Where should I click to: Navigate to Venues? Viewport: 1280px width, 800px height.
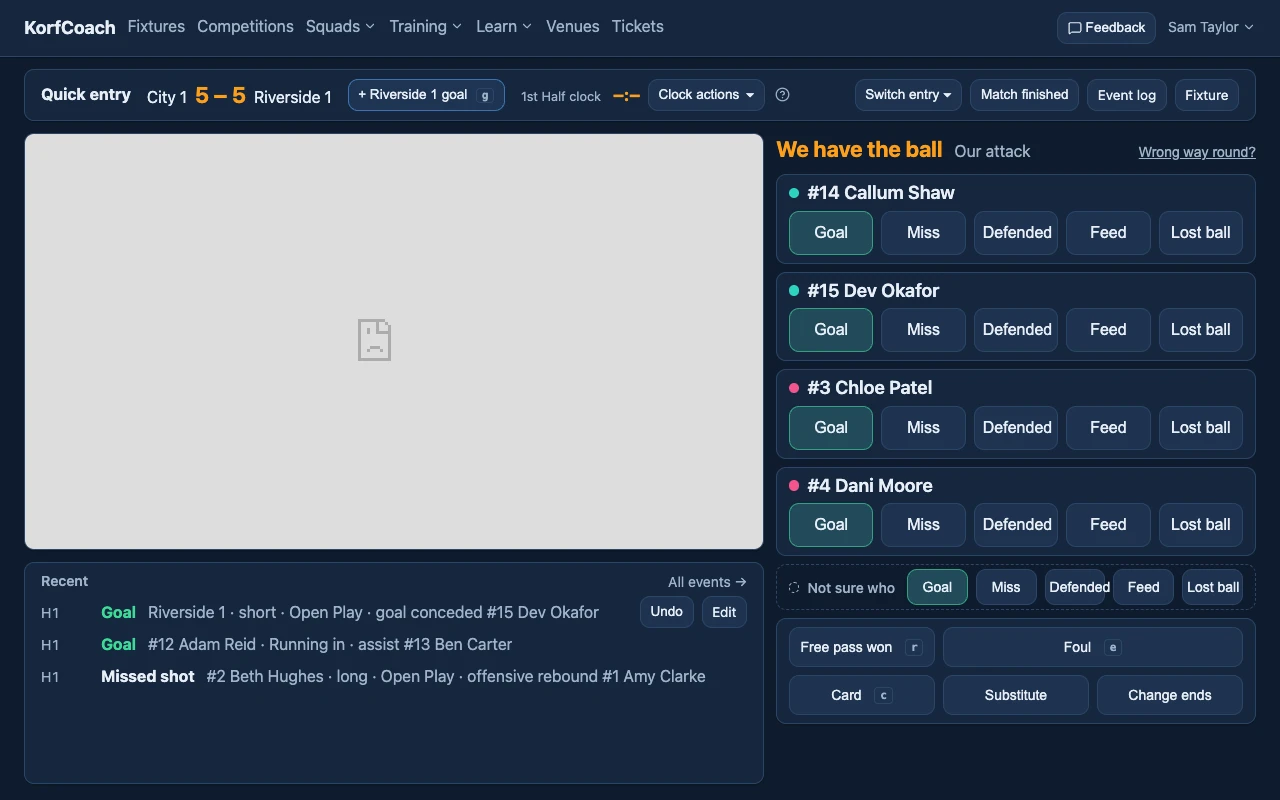(x=573, y=27)
